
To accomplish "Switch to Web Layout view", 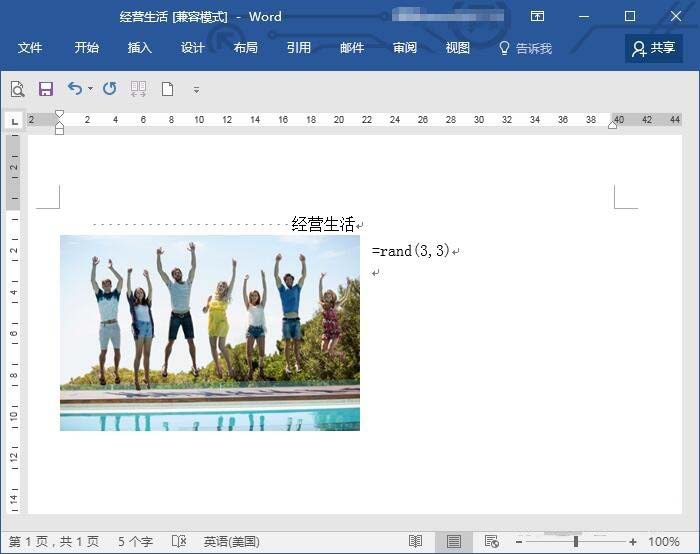I will pyautogui.click(x=491, y=541).
